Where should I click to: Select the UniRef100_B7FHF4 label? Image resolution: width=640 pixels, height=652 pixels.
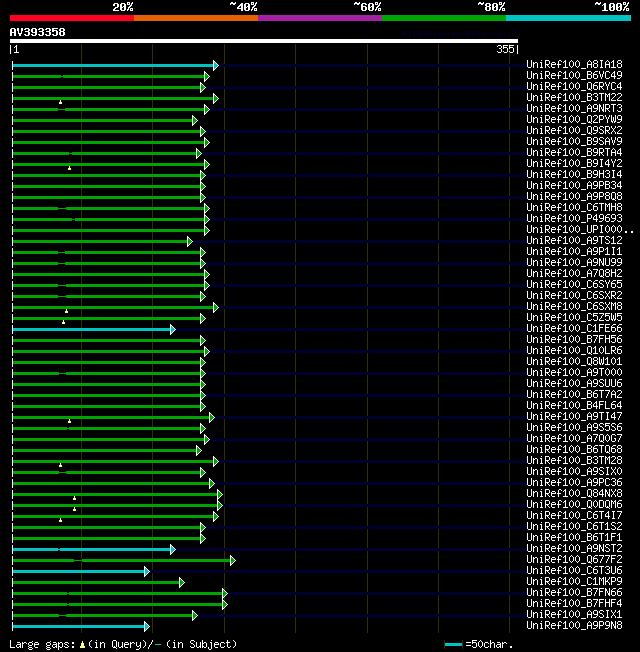pyautogui.click(x=574, y=603)
